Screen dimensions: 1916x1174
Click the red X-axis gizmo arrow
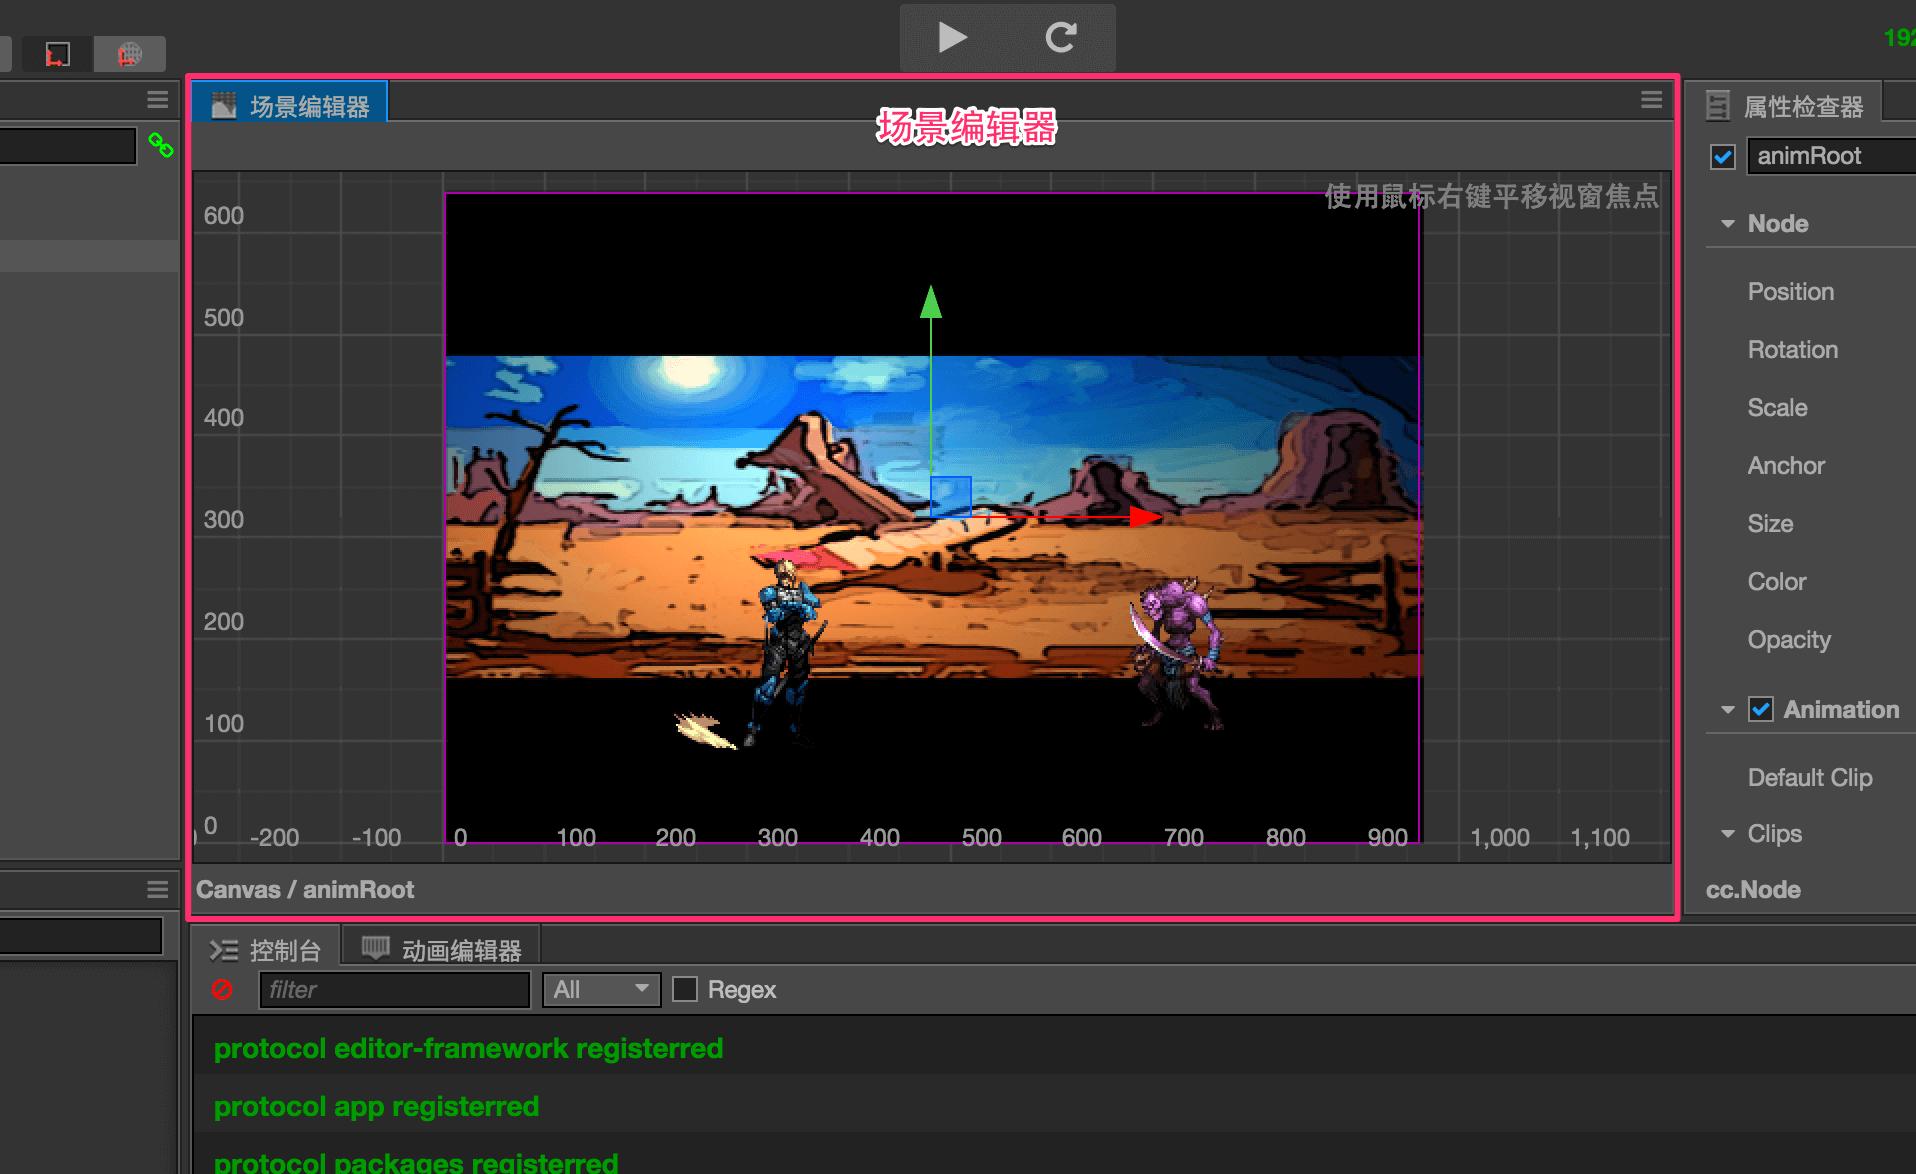pos(1143,517)
